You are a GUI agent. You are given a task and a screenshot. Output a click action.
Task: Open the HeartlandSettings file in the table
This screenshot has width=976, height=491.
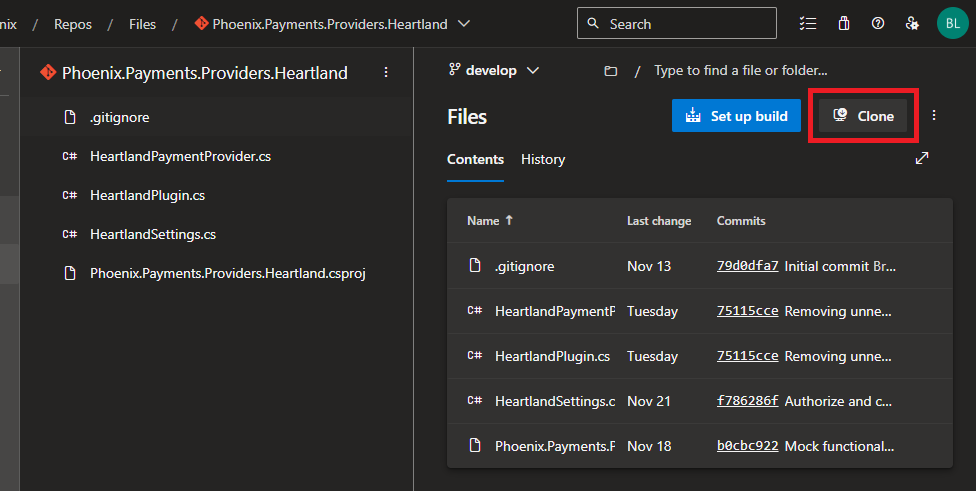point(555,401)
